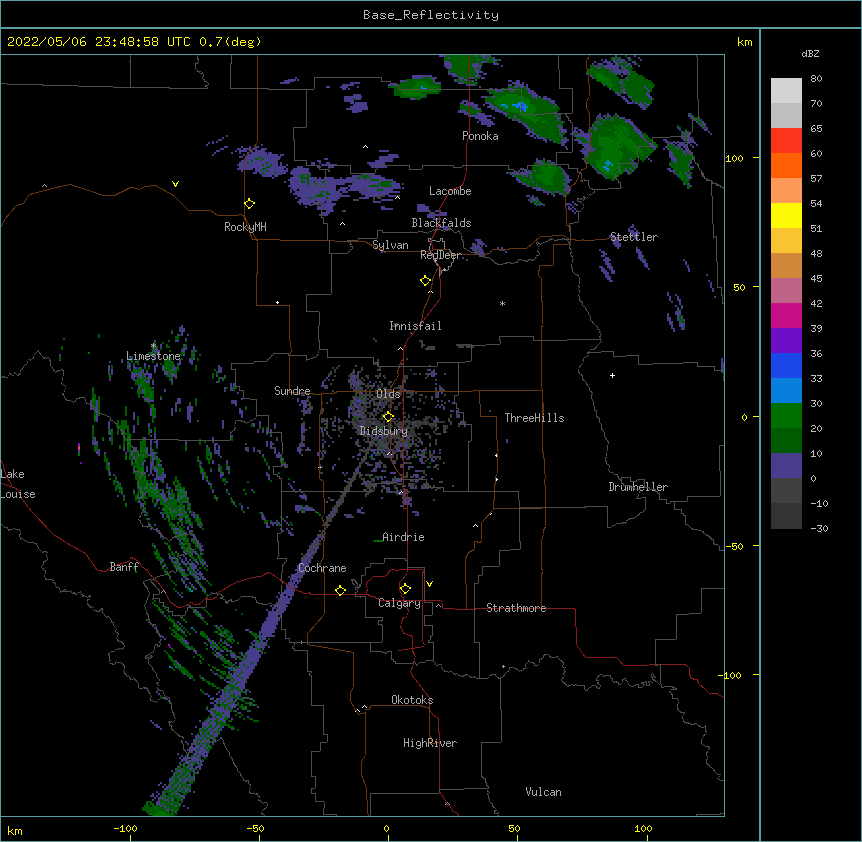Click the dBZ legend heading
Image resolution: width=862 pixels, height=842 pixels.
point(810,53)
